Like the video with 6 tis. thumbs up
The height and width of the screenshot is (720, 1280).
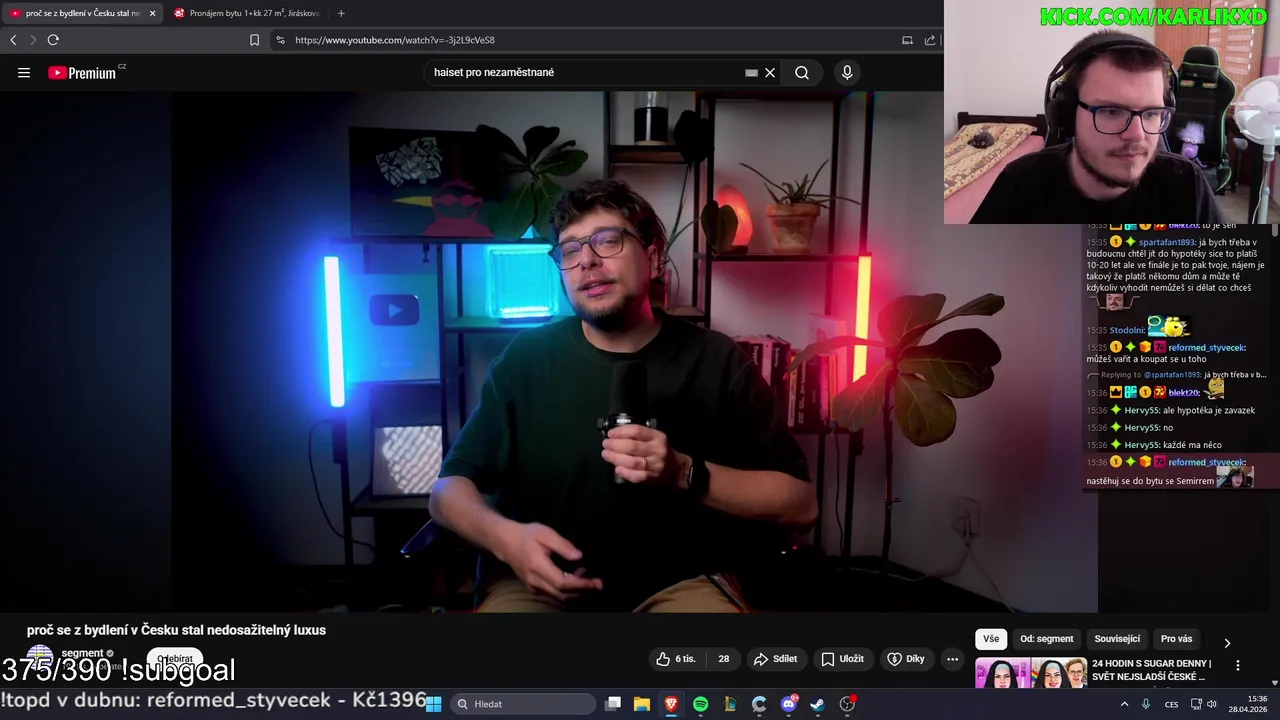pyautogui.click(x=675, y=659)
